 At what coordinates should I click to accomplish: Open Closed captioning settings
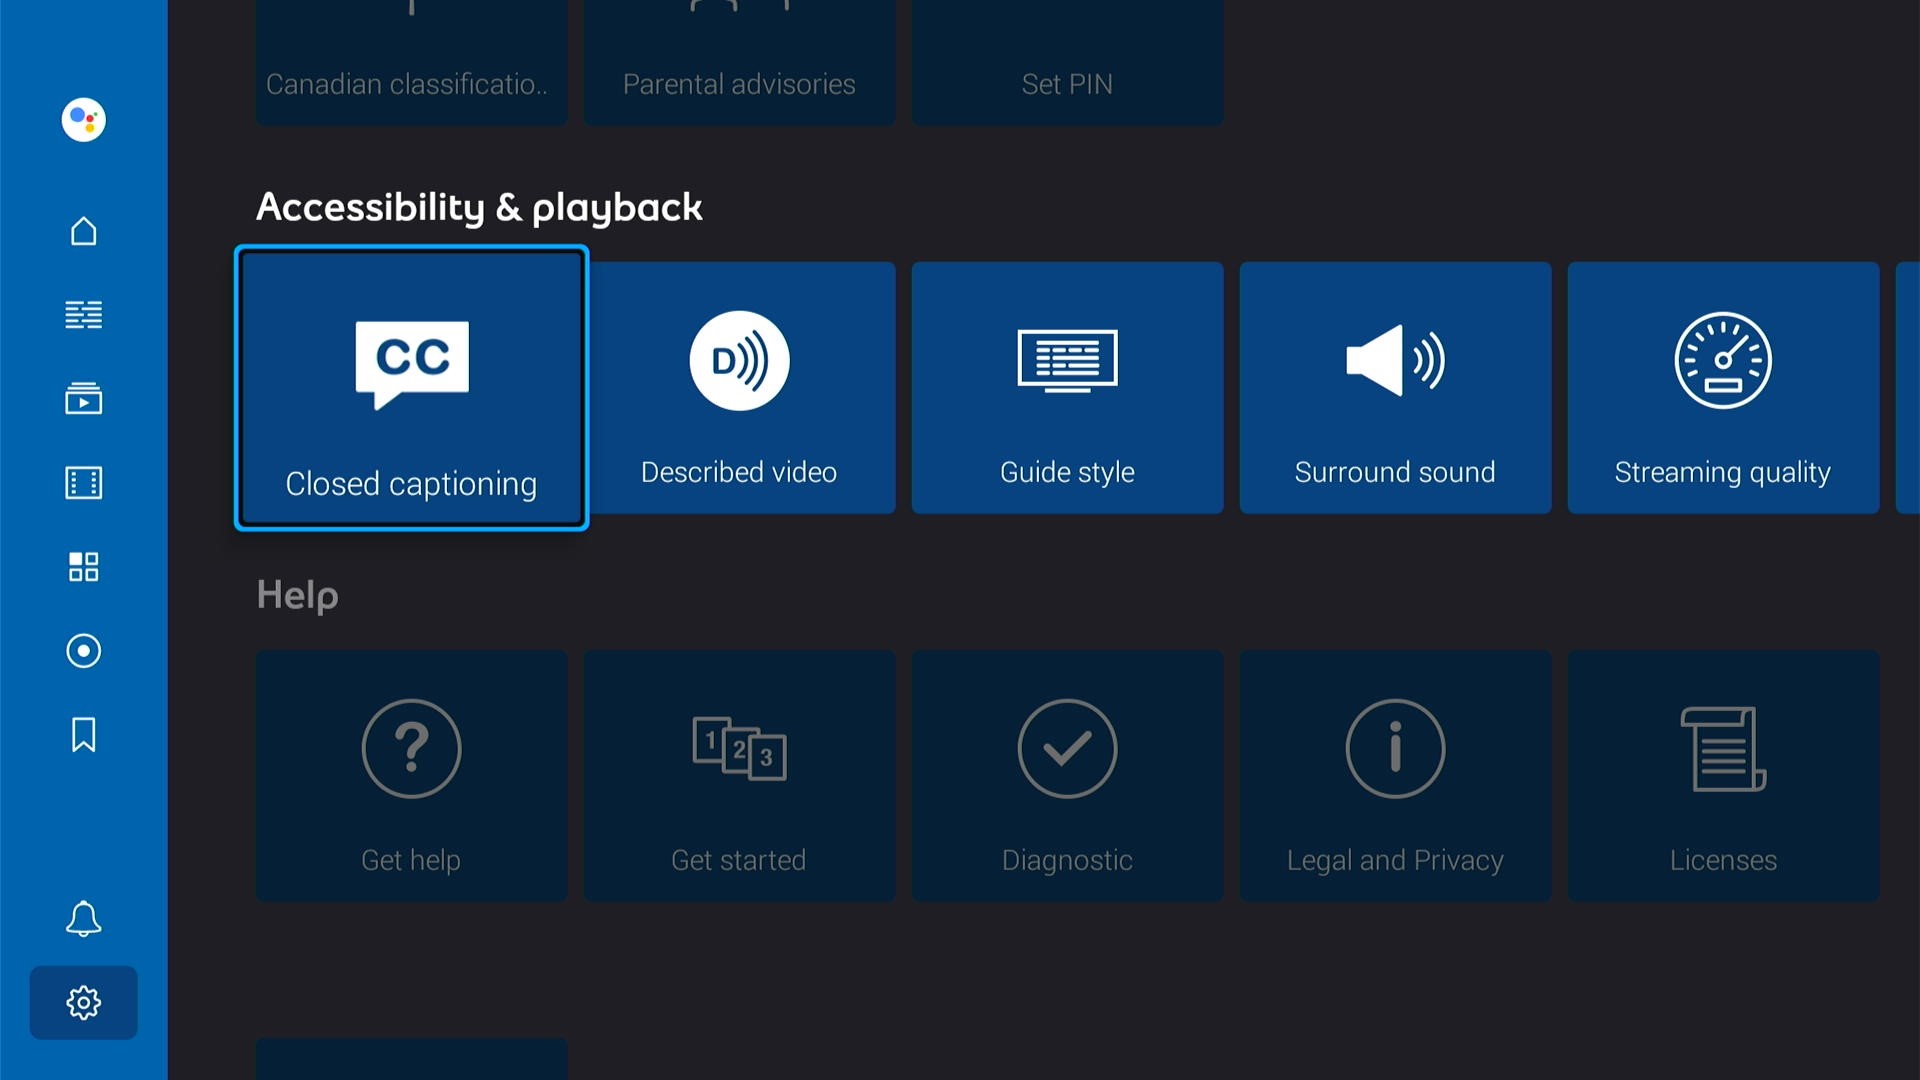click(411, 388)
